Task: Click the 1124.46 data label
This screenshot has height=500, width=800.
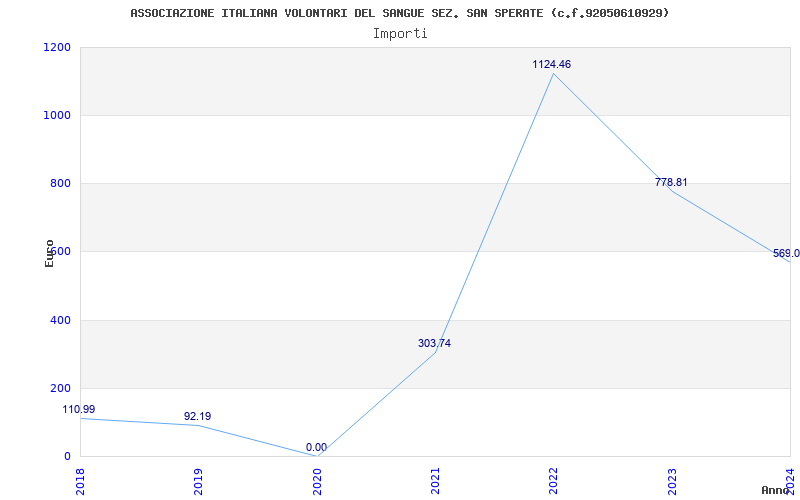Action: click(552, 64)
